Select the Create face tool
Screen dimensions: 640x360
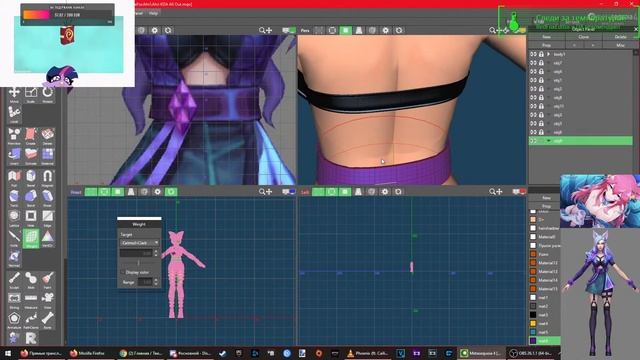click(x=31, y=136)
